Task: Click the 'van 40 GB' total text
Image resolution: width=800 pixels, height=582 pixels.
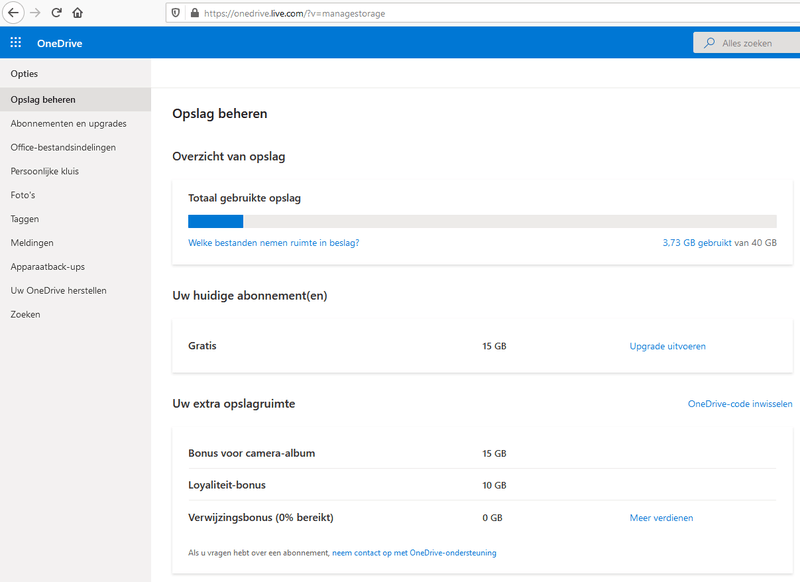Action: (756, 243)
